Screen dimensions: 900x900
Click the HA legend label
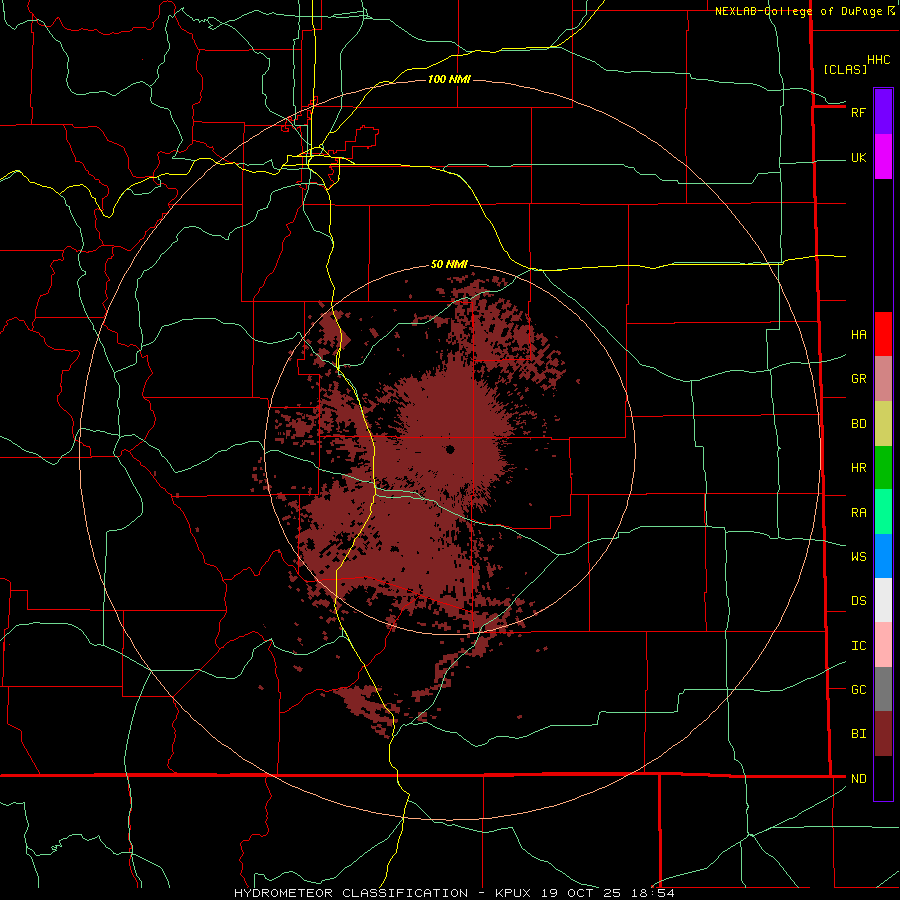coord(858,335)
